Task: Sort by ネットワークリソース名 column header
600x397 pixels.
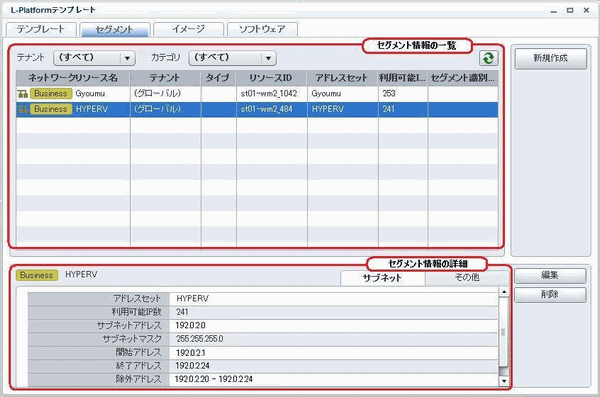Action: click(x=73, y=78)
